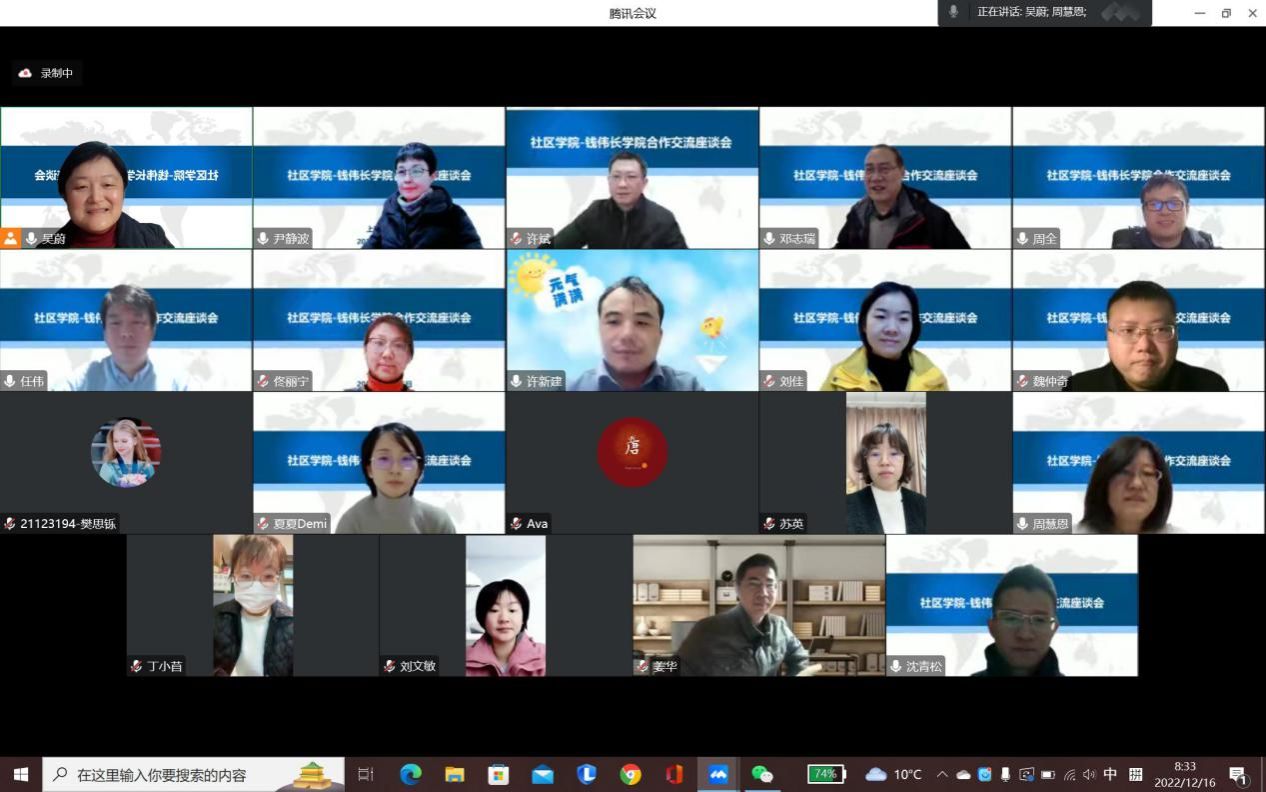Viewport: 1266px width, 792px height.
Task: Open Tencent Meeting from the taskbar
Action: [x=718, y=774]
